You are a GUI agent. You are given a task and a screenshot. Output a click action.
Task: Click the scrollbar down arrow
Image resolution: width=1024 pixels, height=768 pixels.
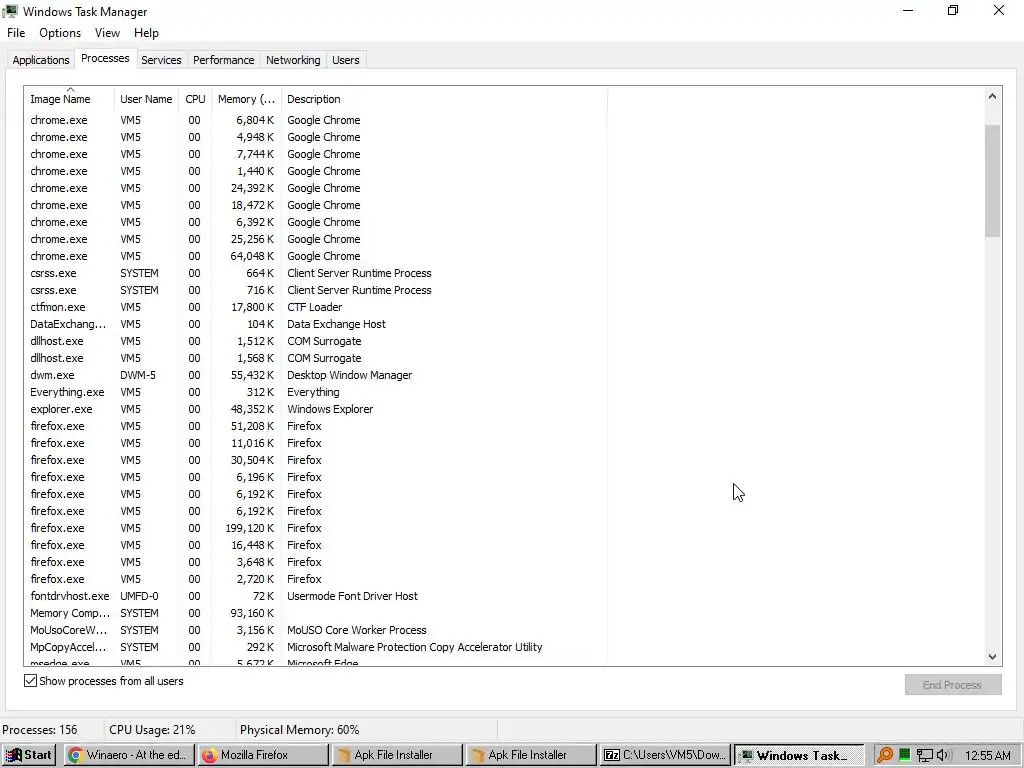992,657
